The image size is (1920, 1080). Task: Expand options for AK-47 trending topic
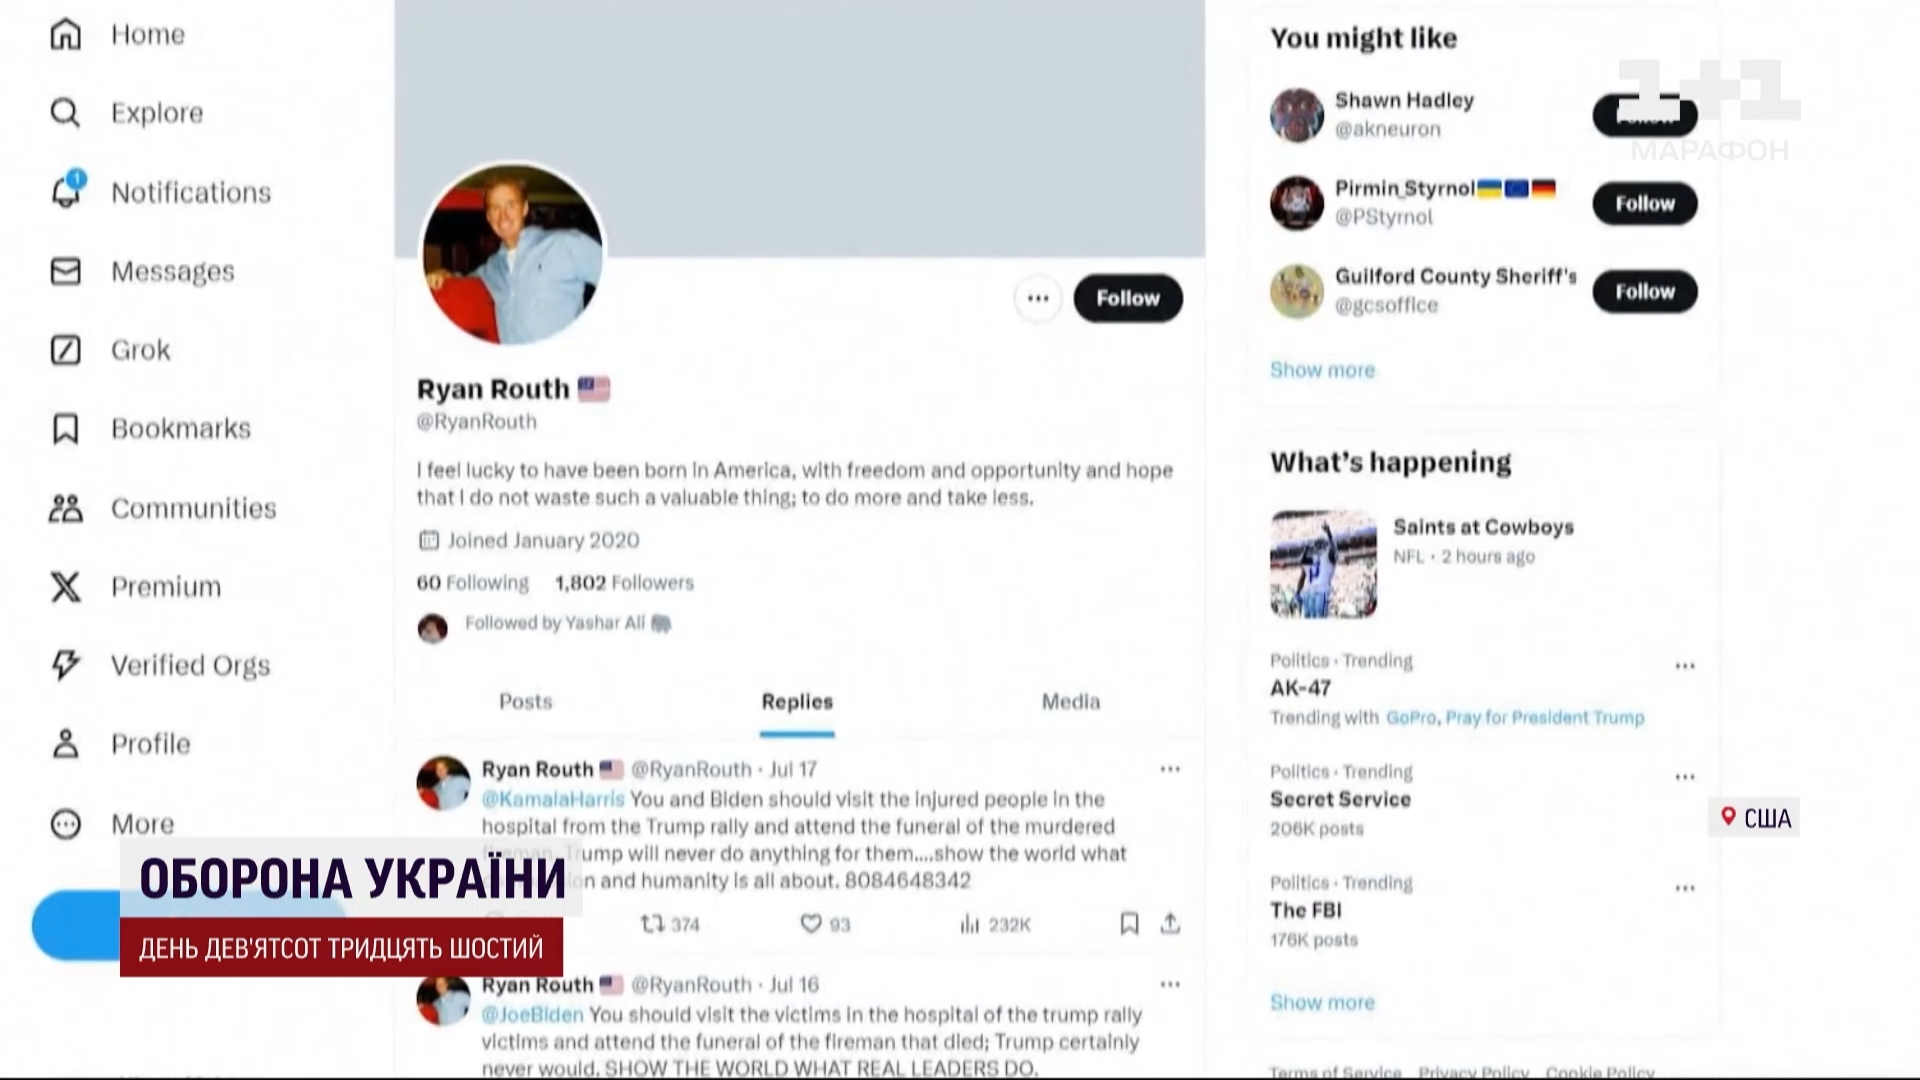(x=1685, y=666)
